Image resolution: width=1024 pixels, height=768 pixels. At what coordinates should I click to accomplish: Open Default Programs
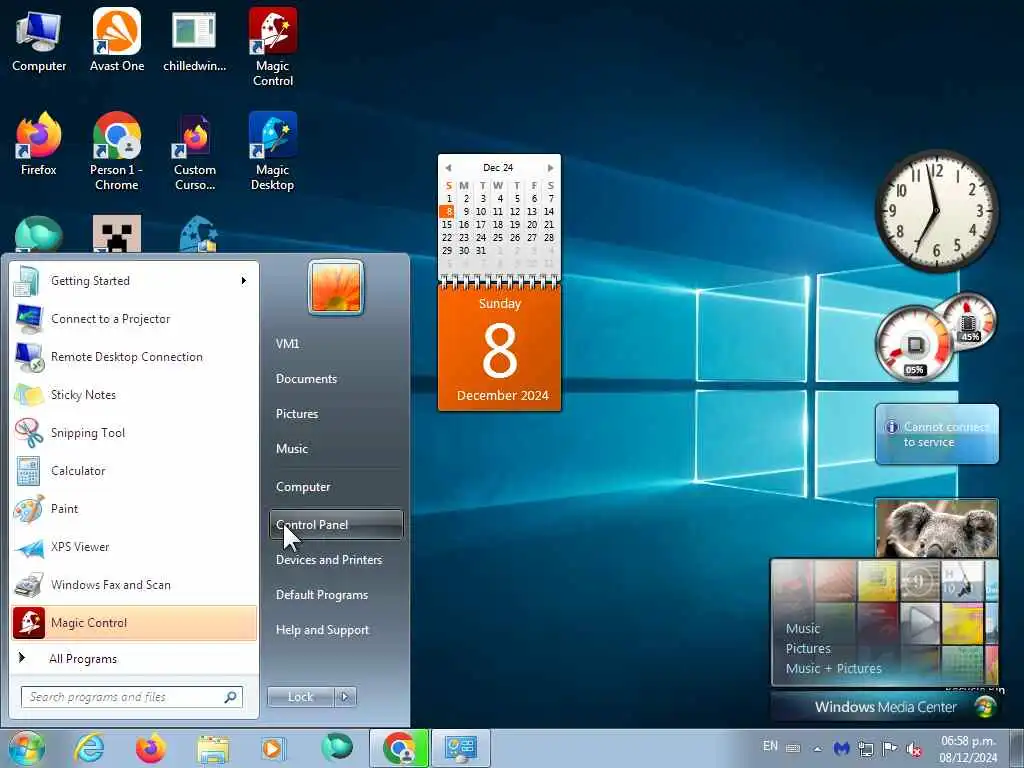click(x=336, y=595)
